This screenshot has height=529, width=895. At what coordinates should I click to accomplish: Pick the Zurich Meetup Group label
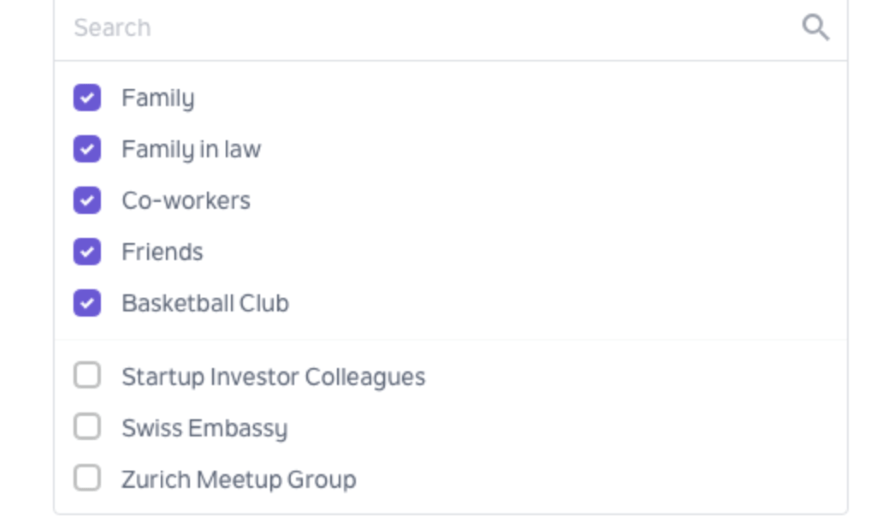click(x=238, y=479)
